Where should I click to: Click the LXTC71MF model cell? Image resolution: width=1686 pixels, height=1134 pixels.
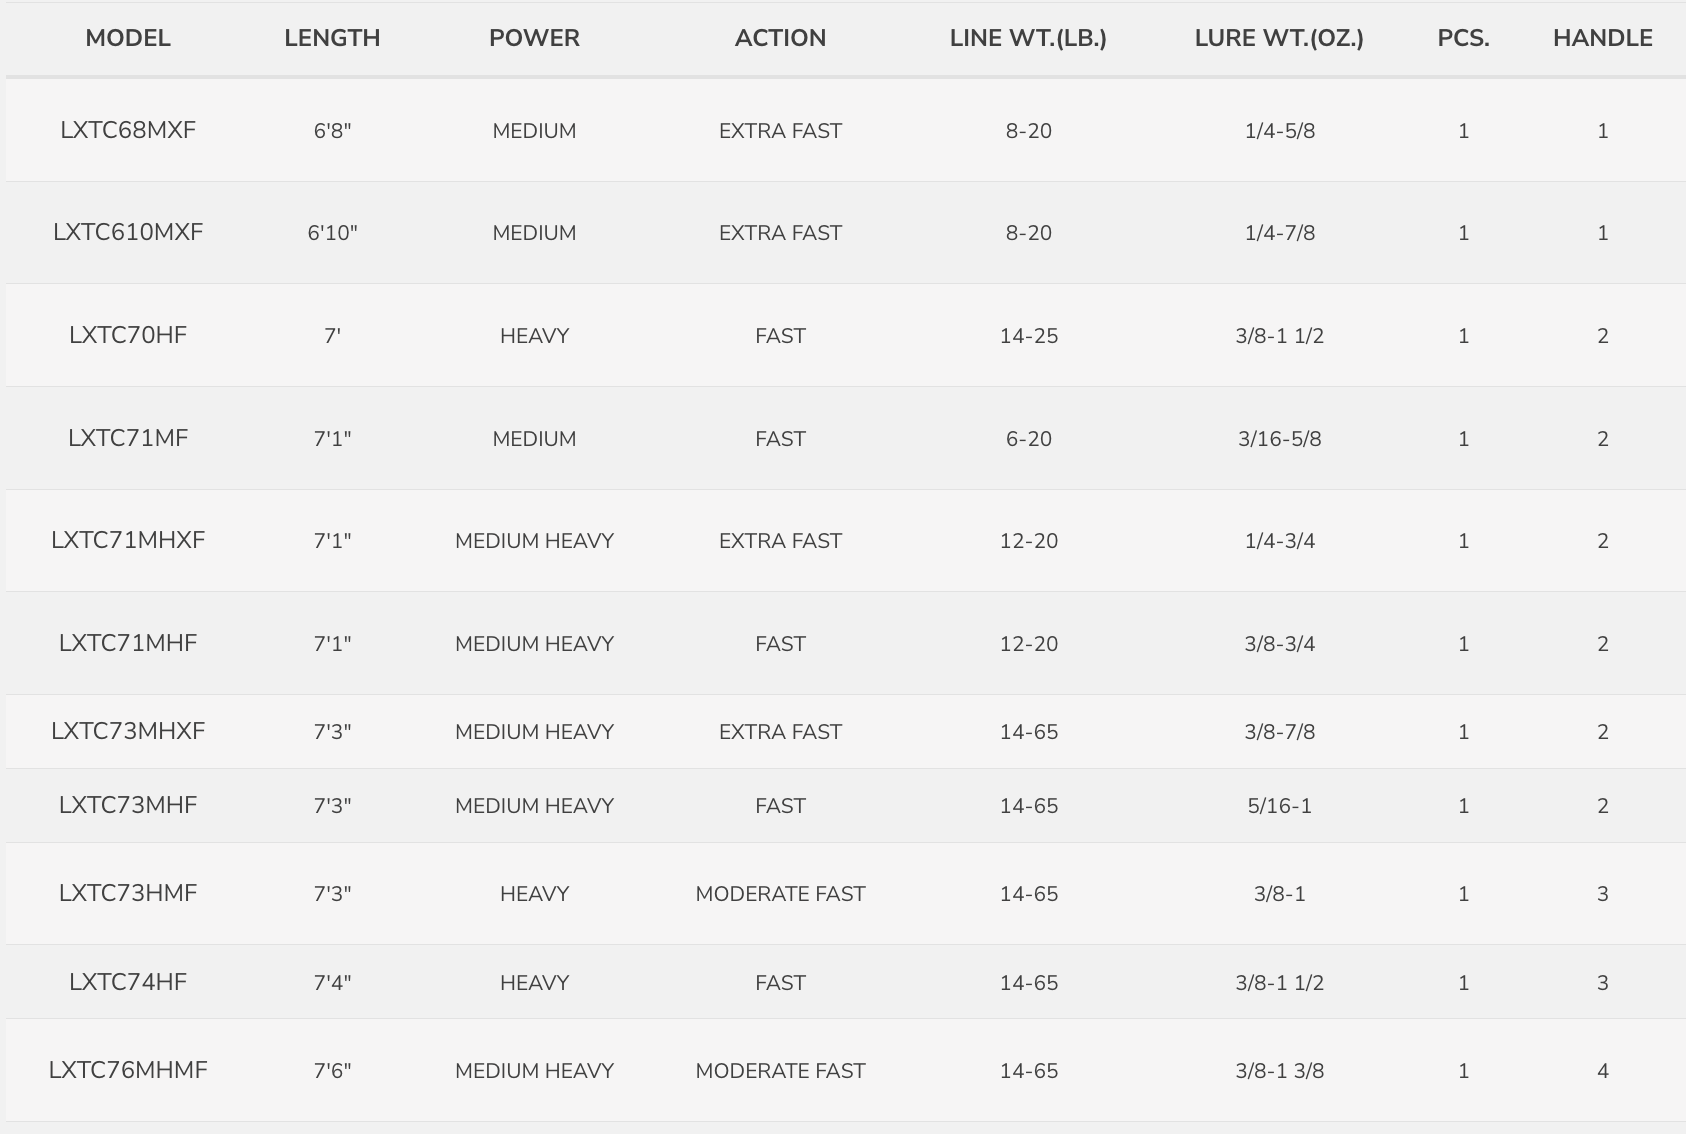pos(128,438)
